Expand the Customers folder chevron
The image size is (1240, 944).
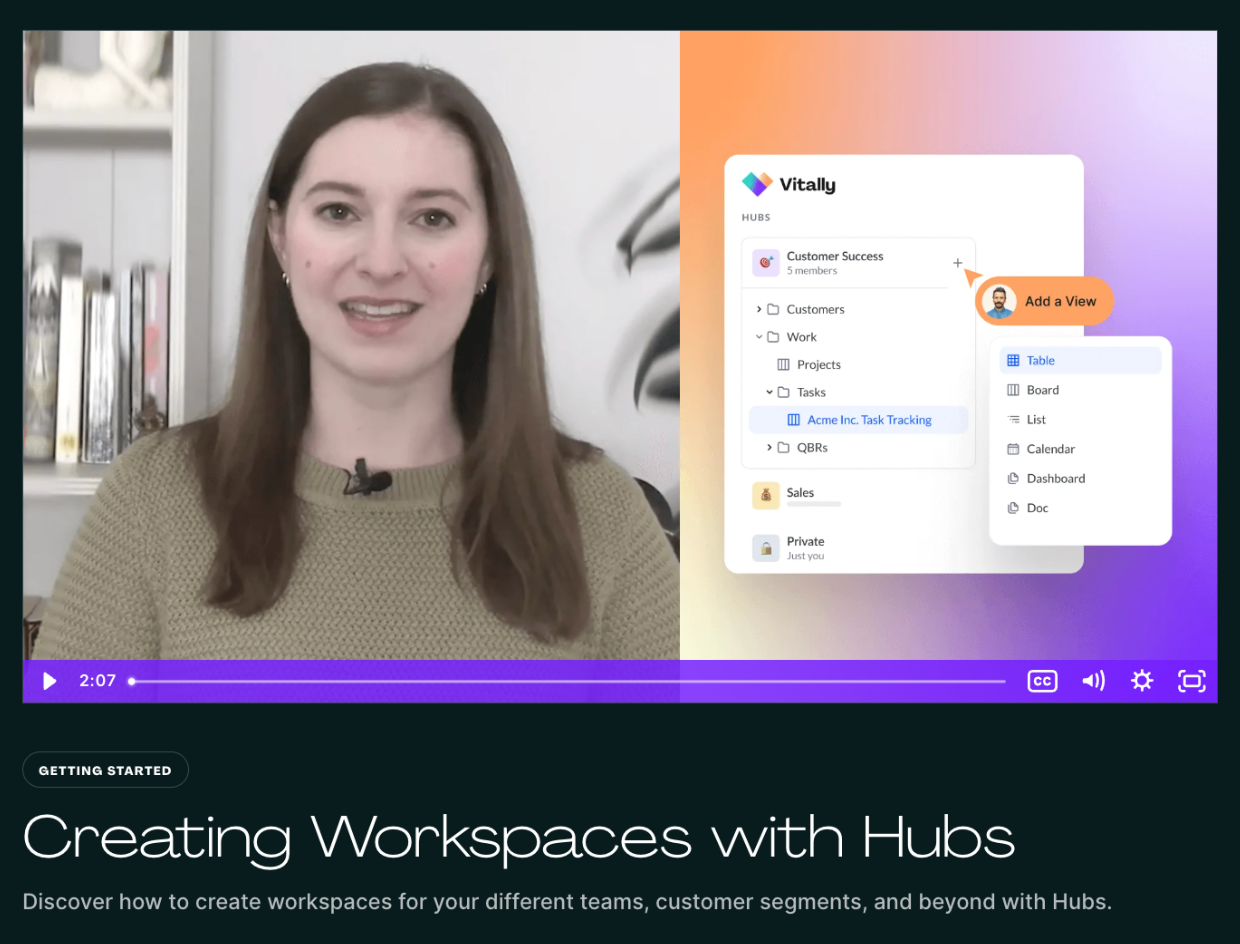759,309
